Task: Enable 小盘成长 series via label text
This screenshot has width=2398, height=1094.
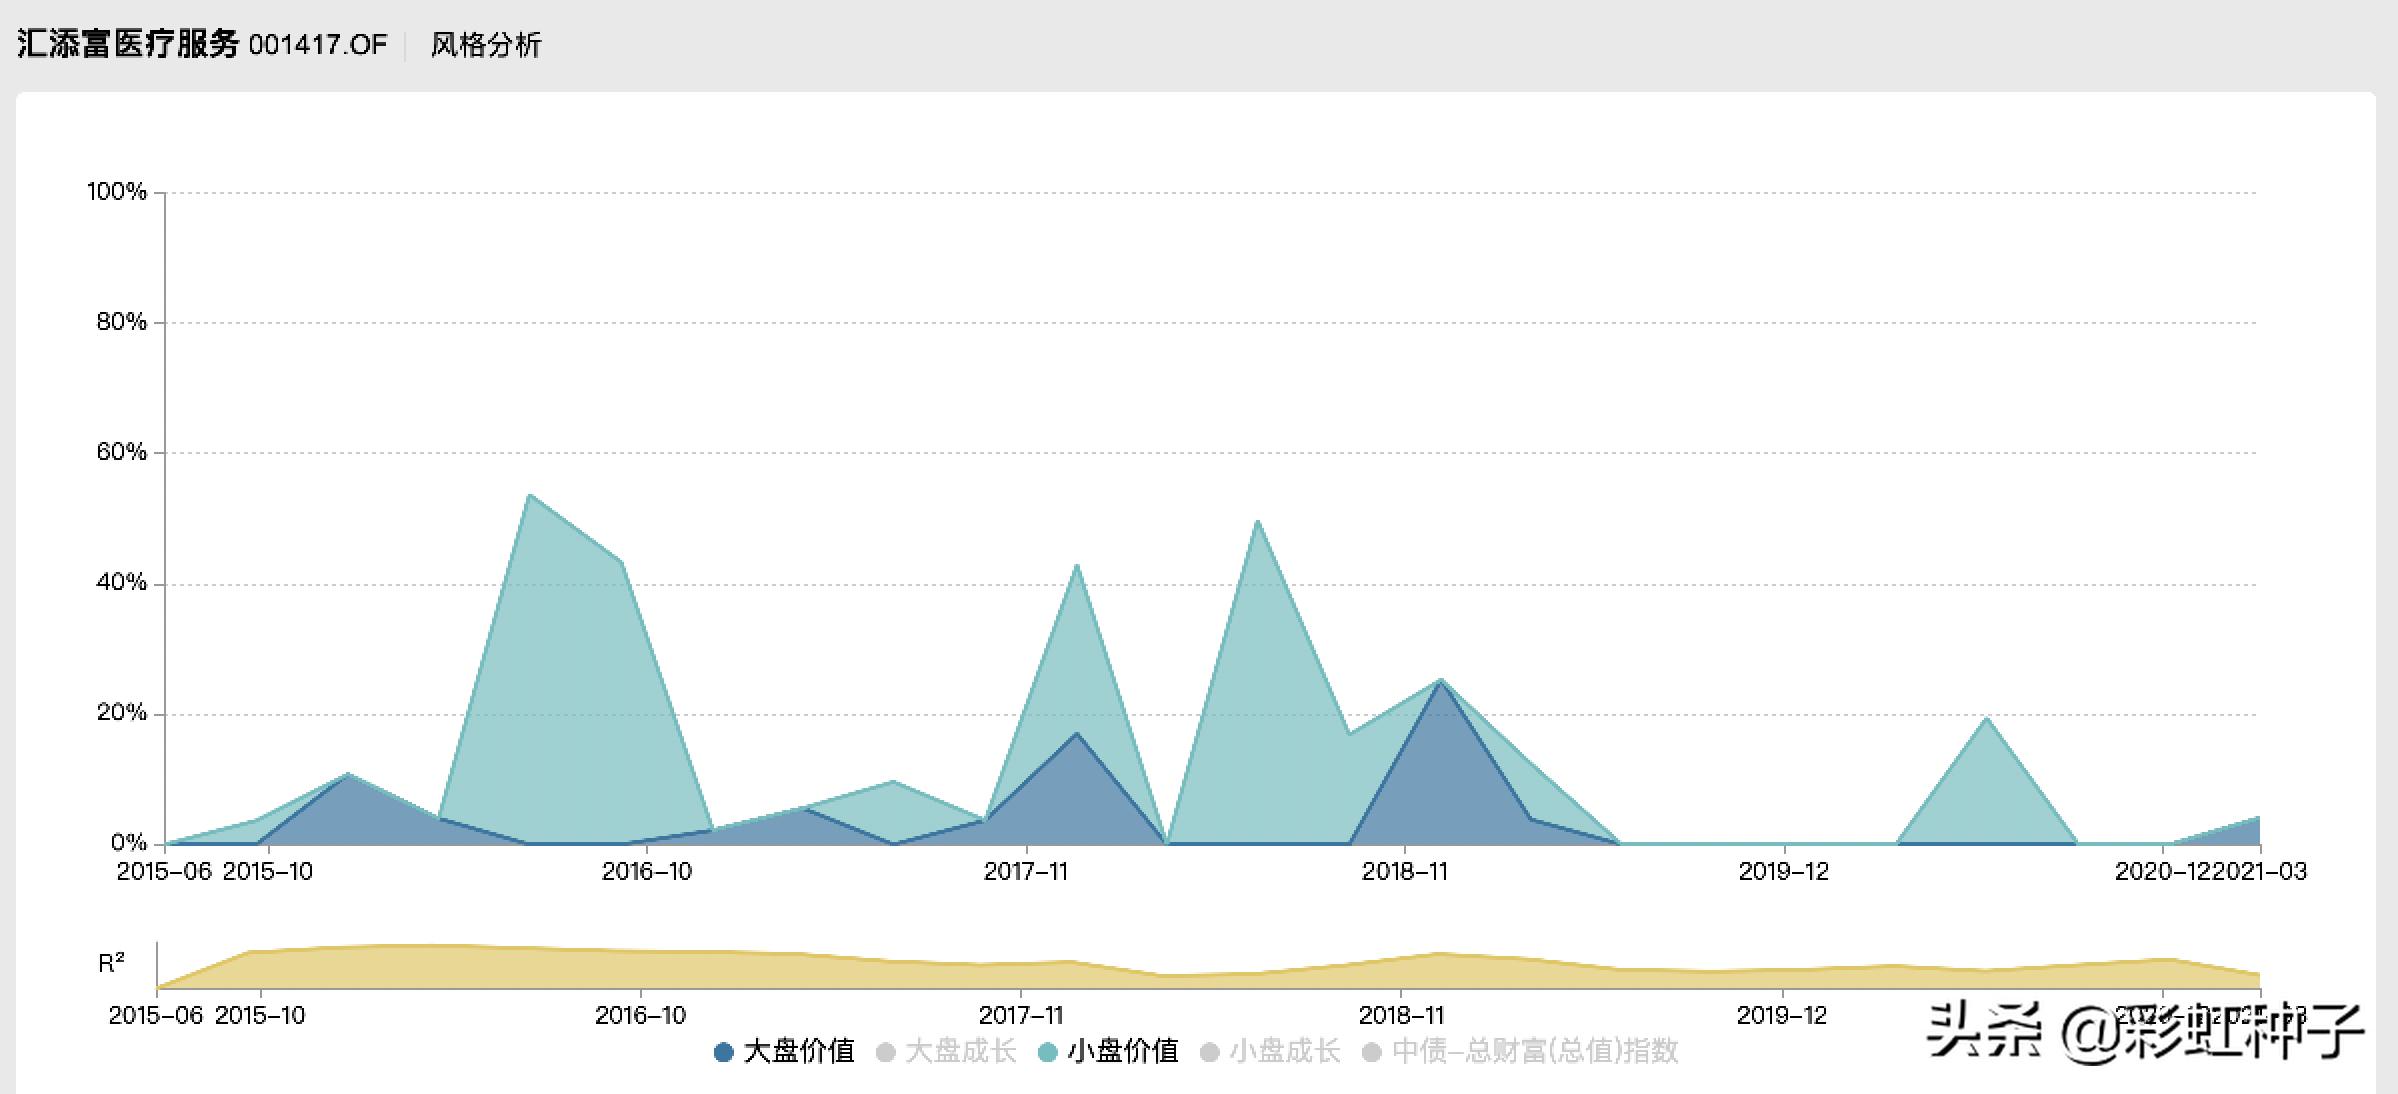Action: tap(1284, 1051)
